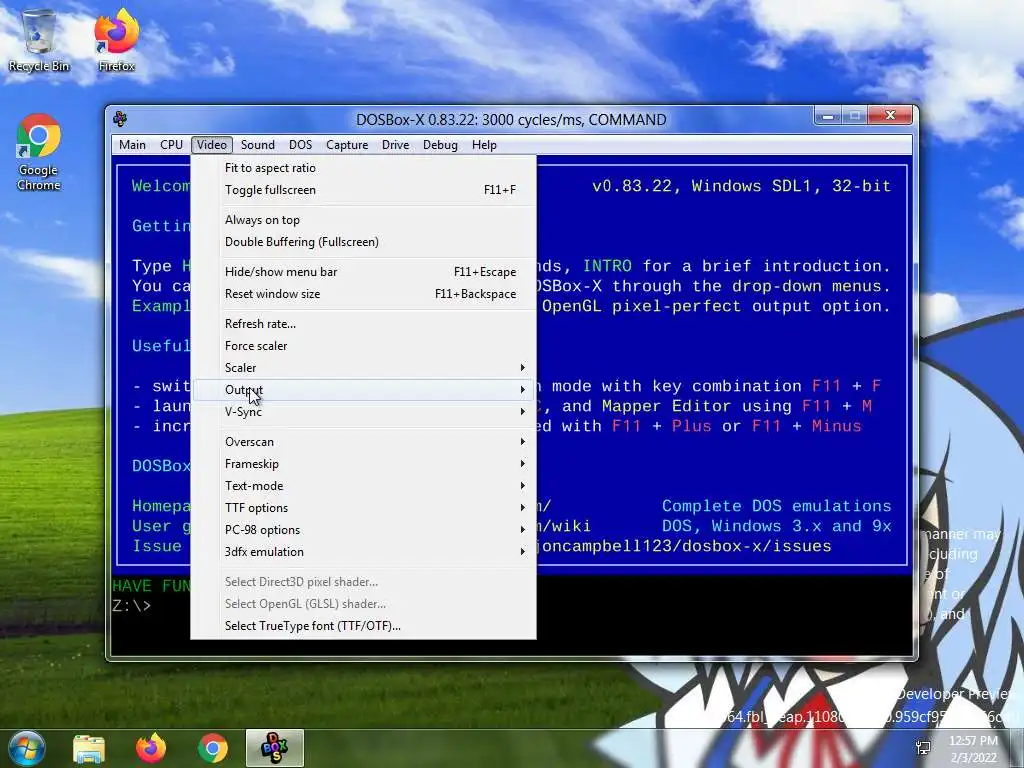The image size is (1024, 768).
Task: Select Reset window size
Action: click(x=363, y=295)
